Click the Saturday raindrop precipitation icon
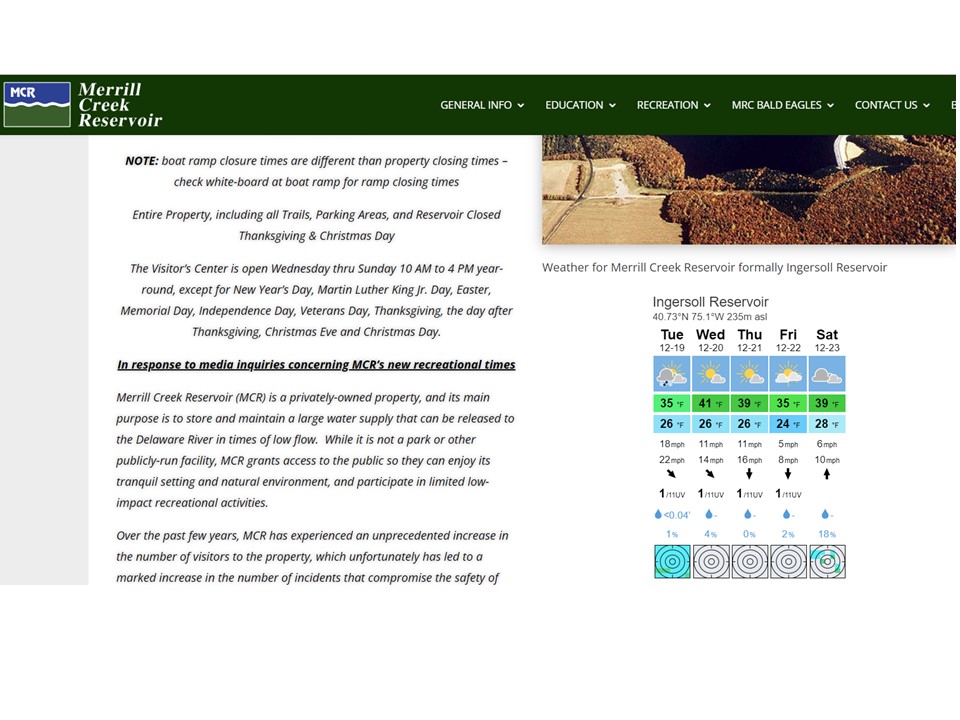The height and width of the screenshot is (720, 960). click(825, 514)
